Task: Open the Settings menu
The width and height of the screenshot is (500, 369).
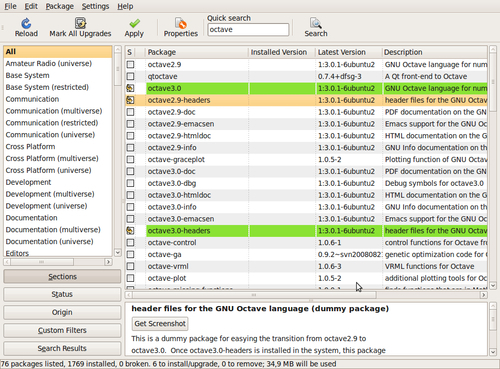Action: coord(95,6)
